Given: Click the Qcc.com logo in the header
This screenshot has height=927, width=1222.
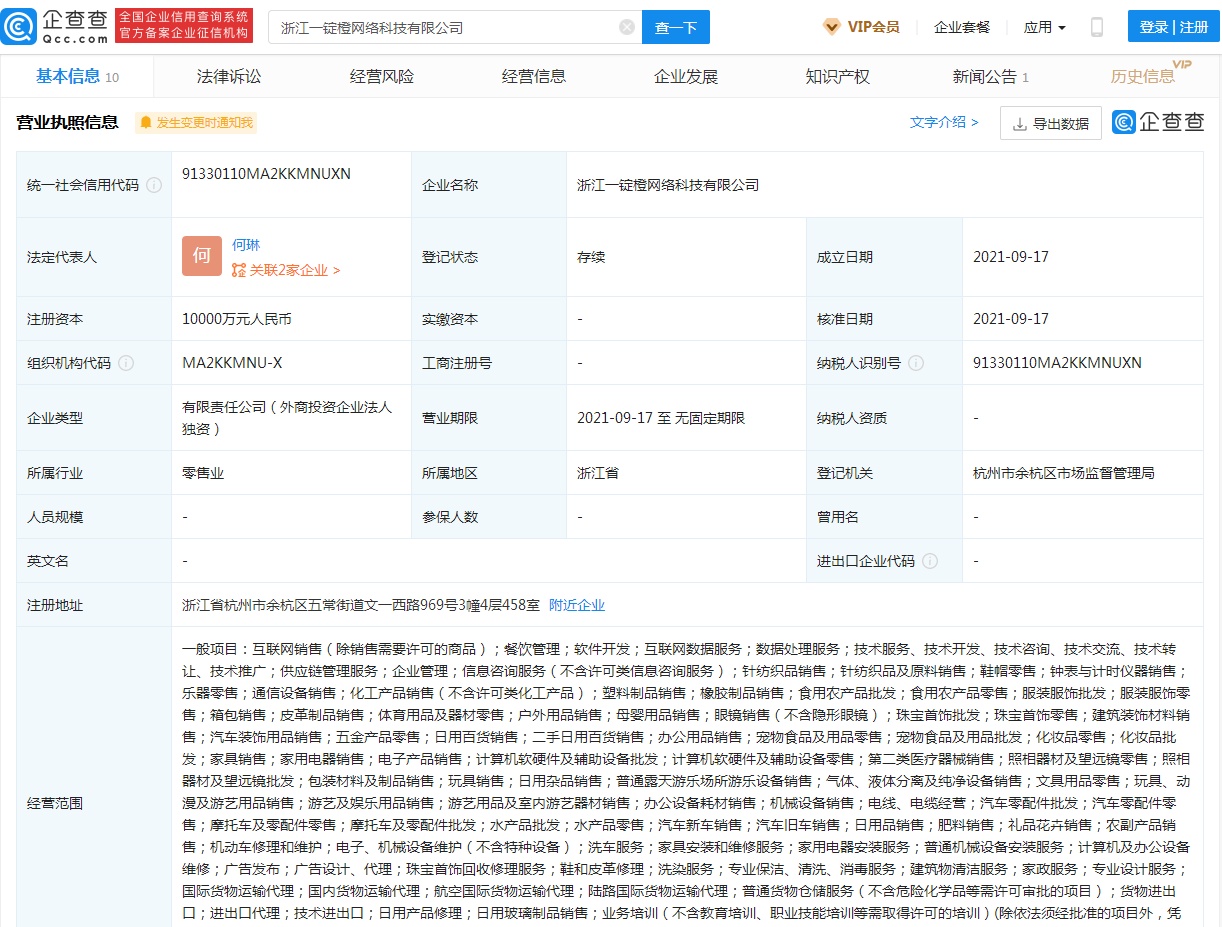Looking at the screenshot, I should pos(55,27).
